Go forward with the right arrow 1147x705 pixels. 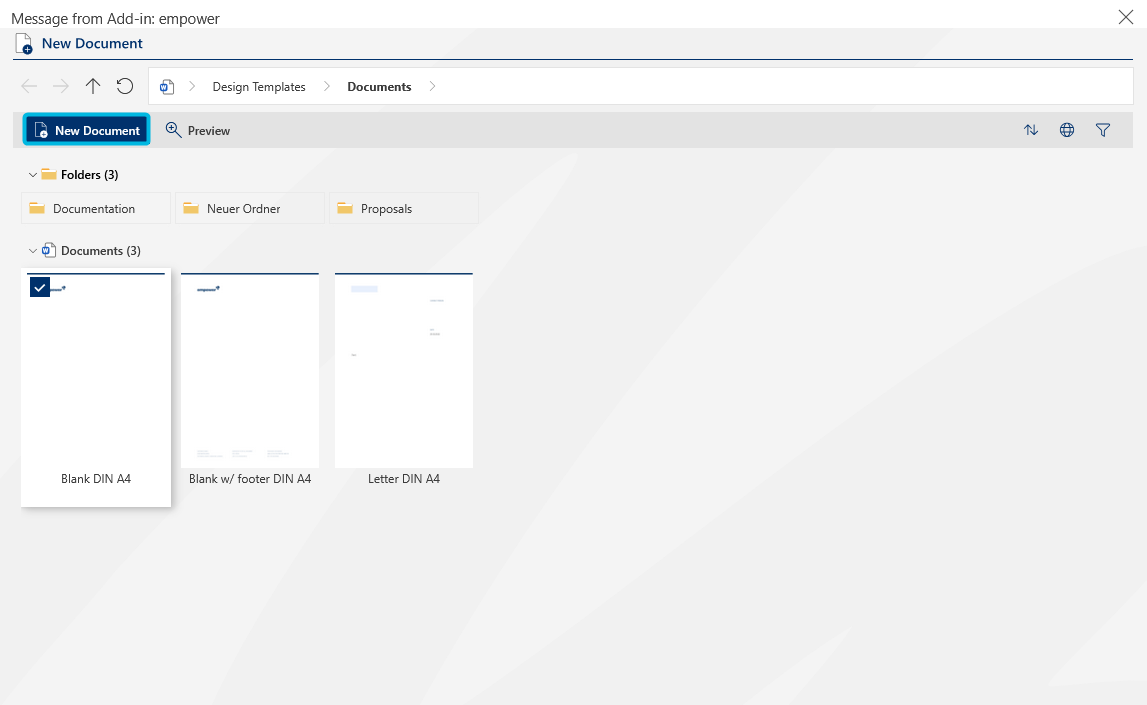tap(61, 86)
